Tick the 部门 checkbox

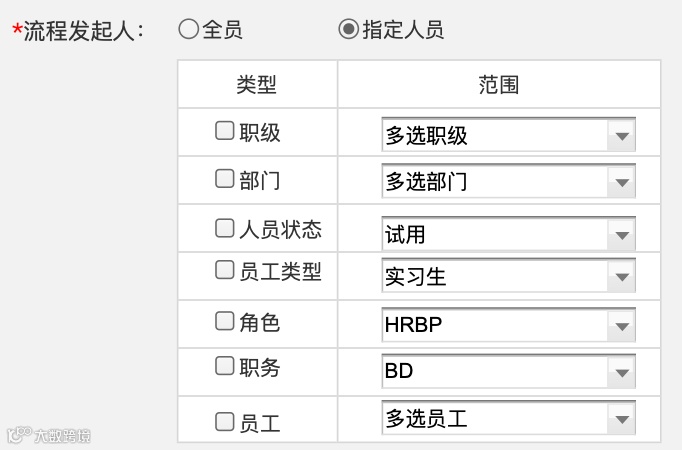[225, 179]
